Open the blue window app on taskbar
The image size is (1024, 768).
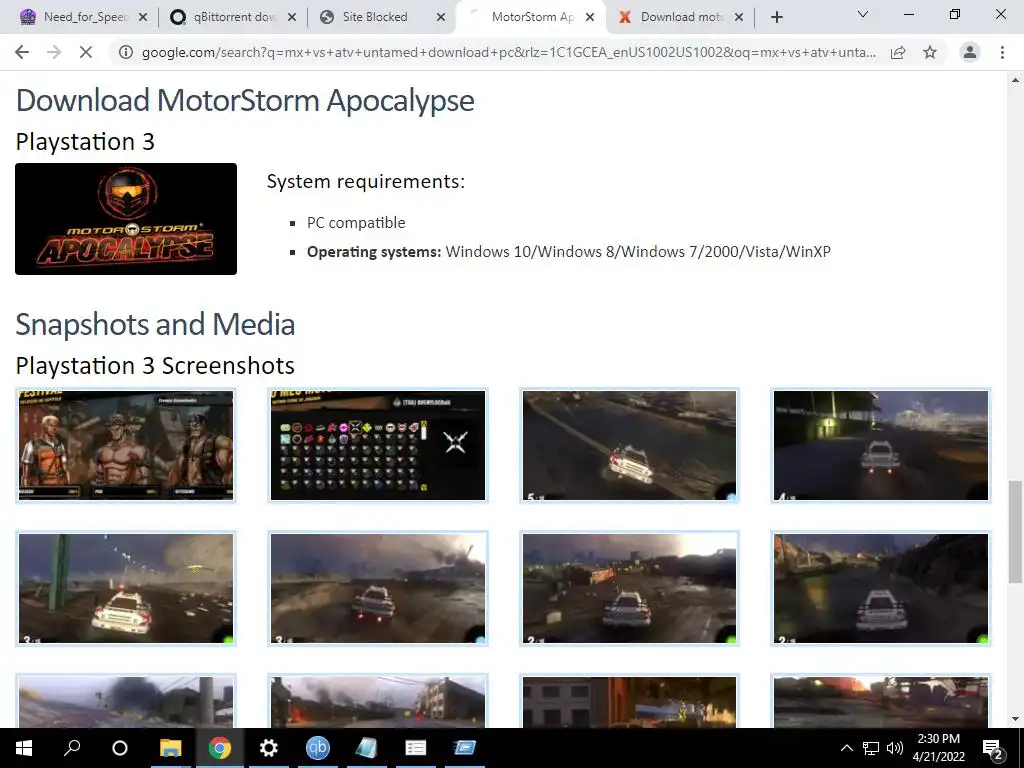point(464,748)
